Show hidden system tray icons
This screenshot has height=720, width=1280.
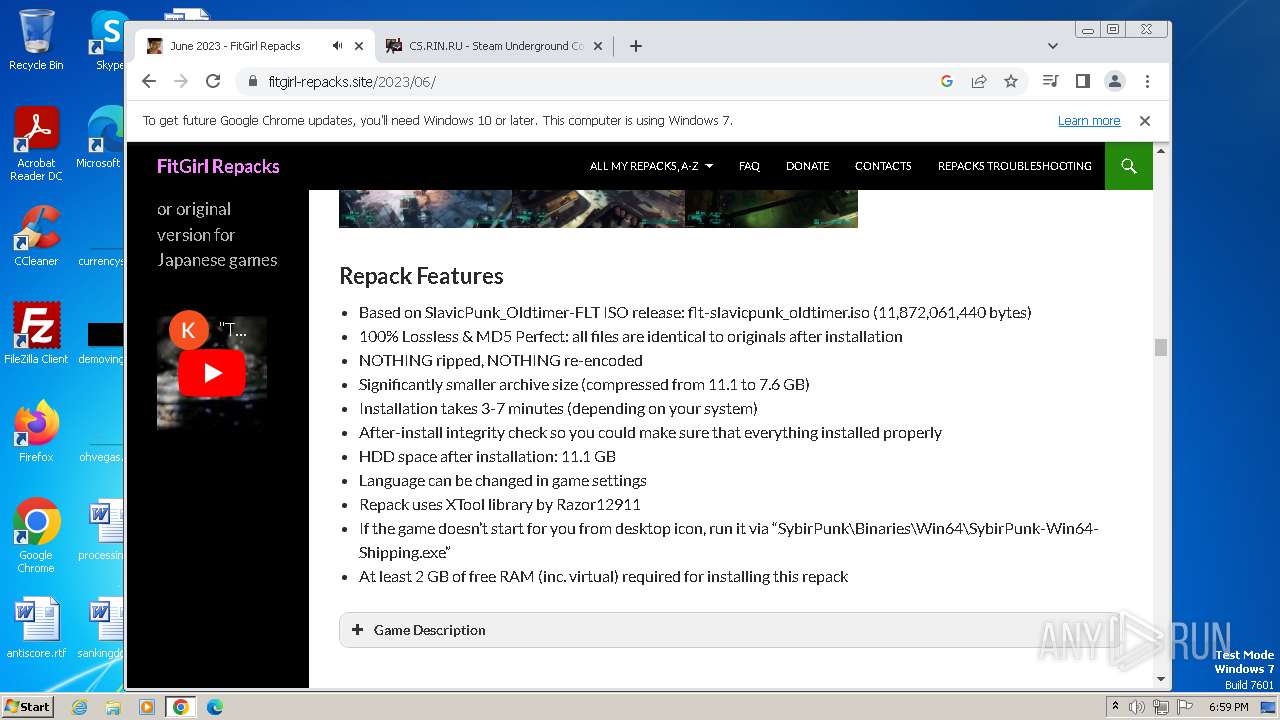pyautogui.click(x=1115, y=707)
